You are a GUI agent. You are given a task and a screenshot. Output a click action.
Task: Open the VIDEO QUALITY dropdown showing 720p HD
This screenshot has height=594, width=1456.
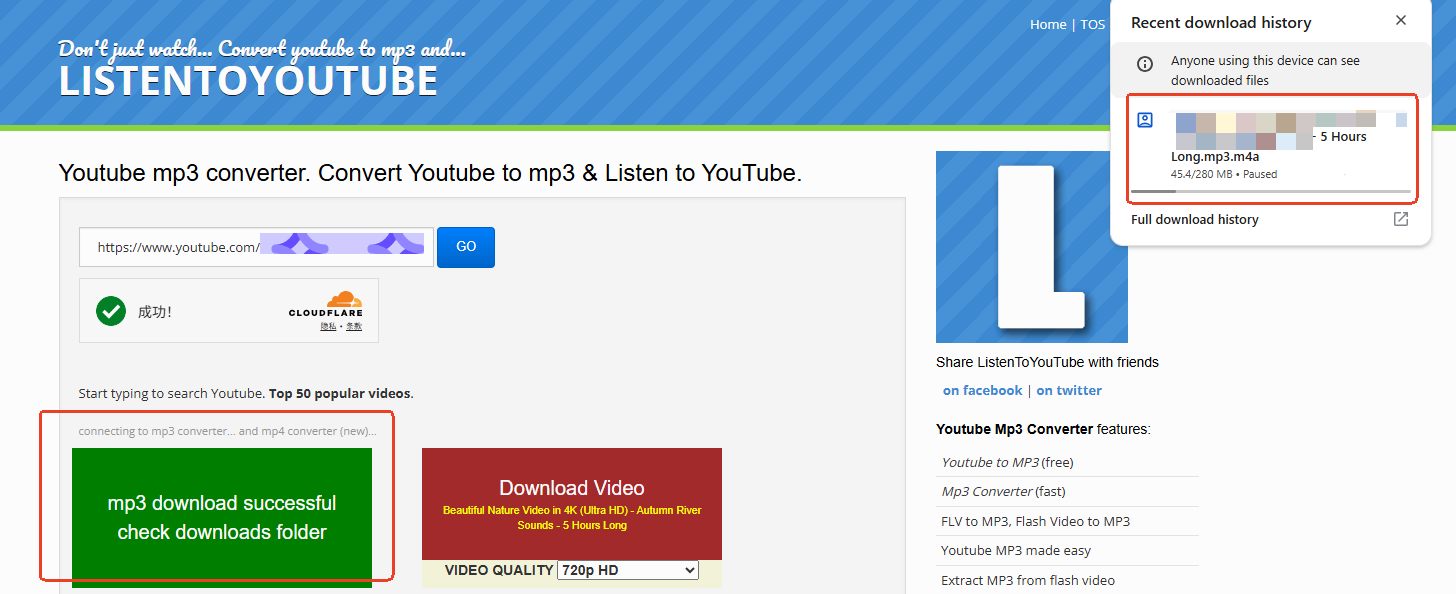(628, 570)
